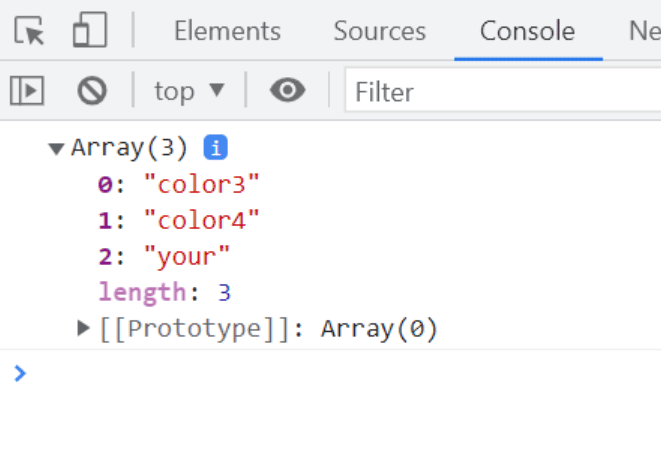The width and height of the screenshot is (661, 473).
Task: Select the "color4" string value
Action: coord(202,220)
